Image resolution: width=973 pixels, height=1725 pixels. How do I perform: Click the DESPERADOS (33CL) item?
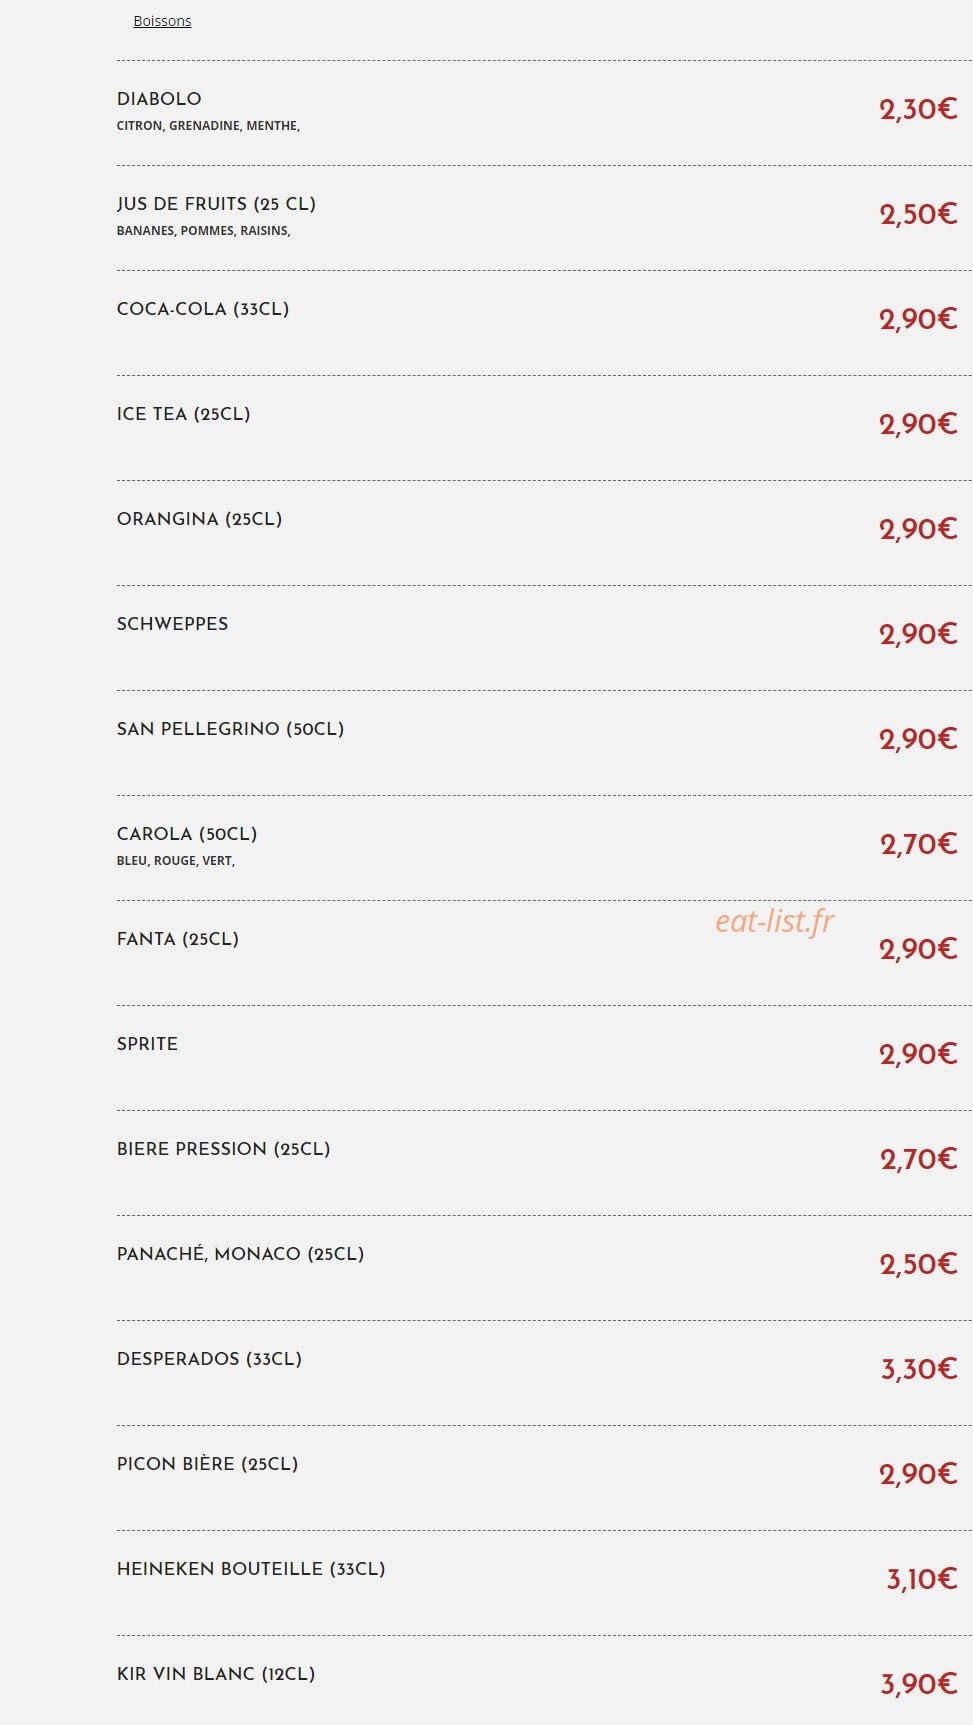(x=209, y=1359)
